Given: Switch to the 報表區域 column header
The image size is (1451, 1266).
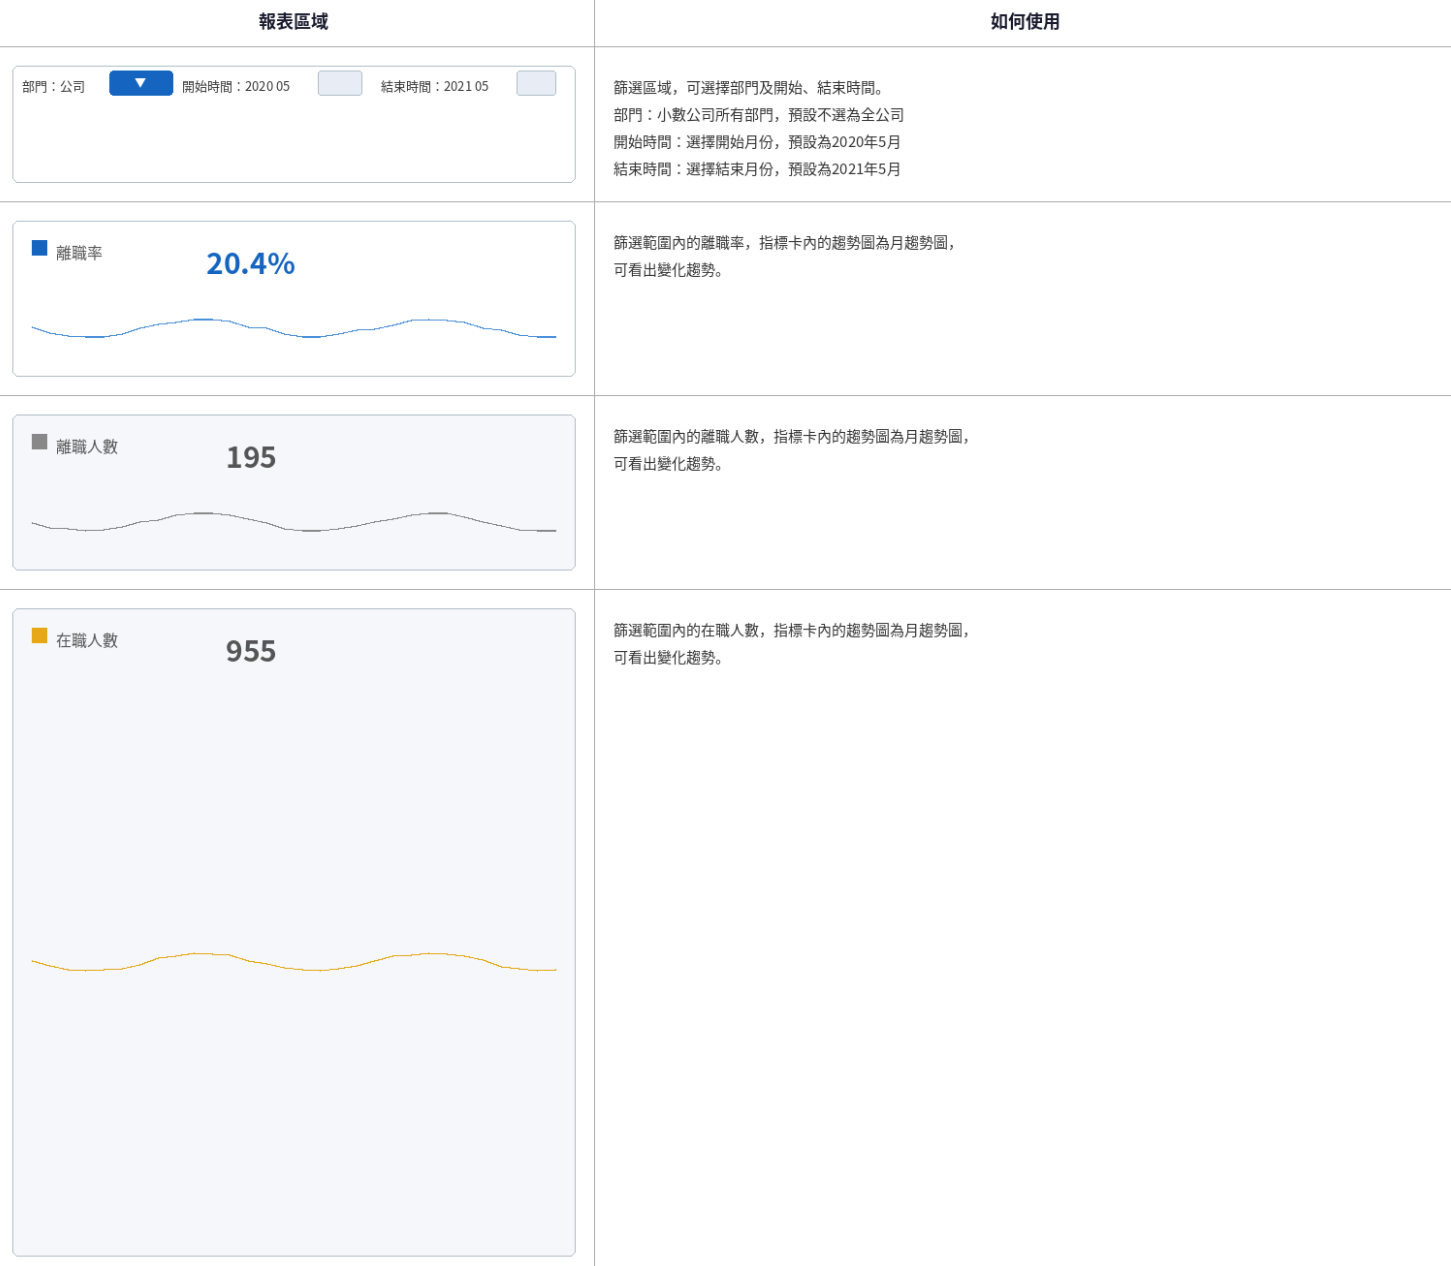Looking at the screenshot, I should (x=295, y=21).
